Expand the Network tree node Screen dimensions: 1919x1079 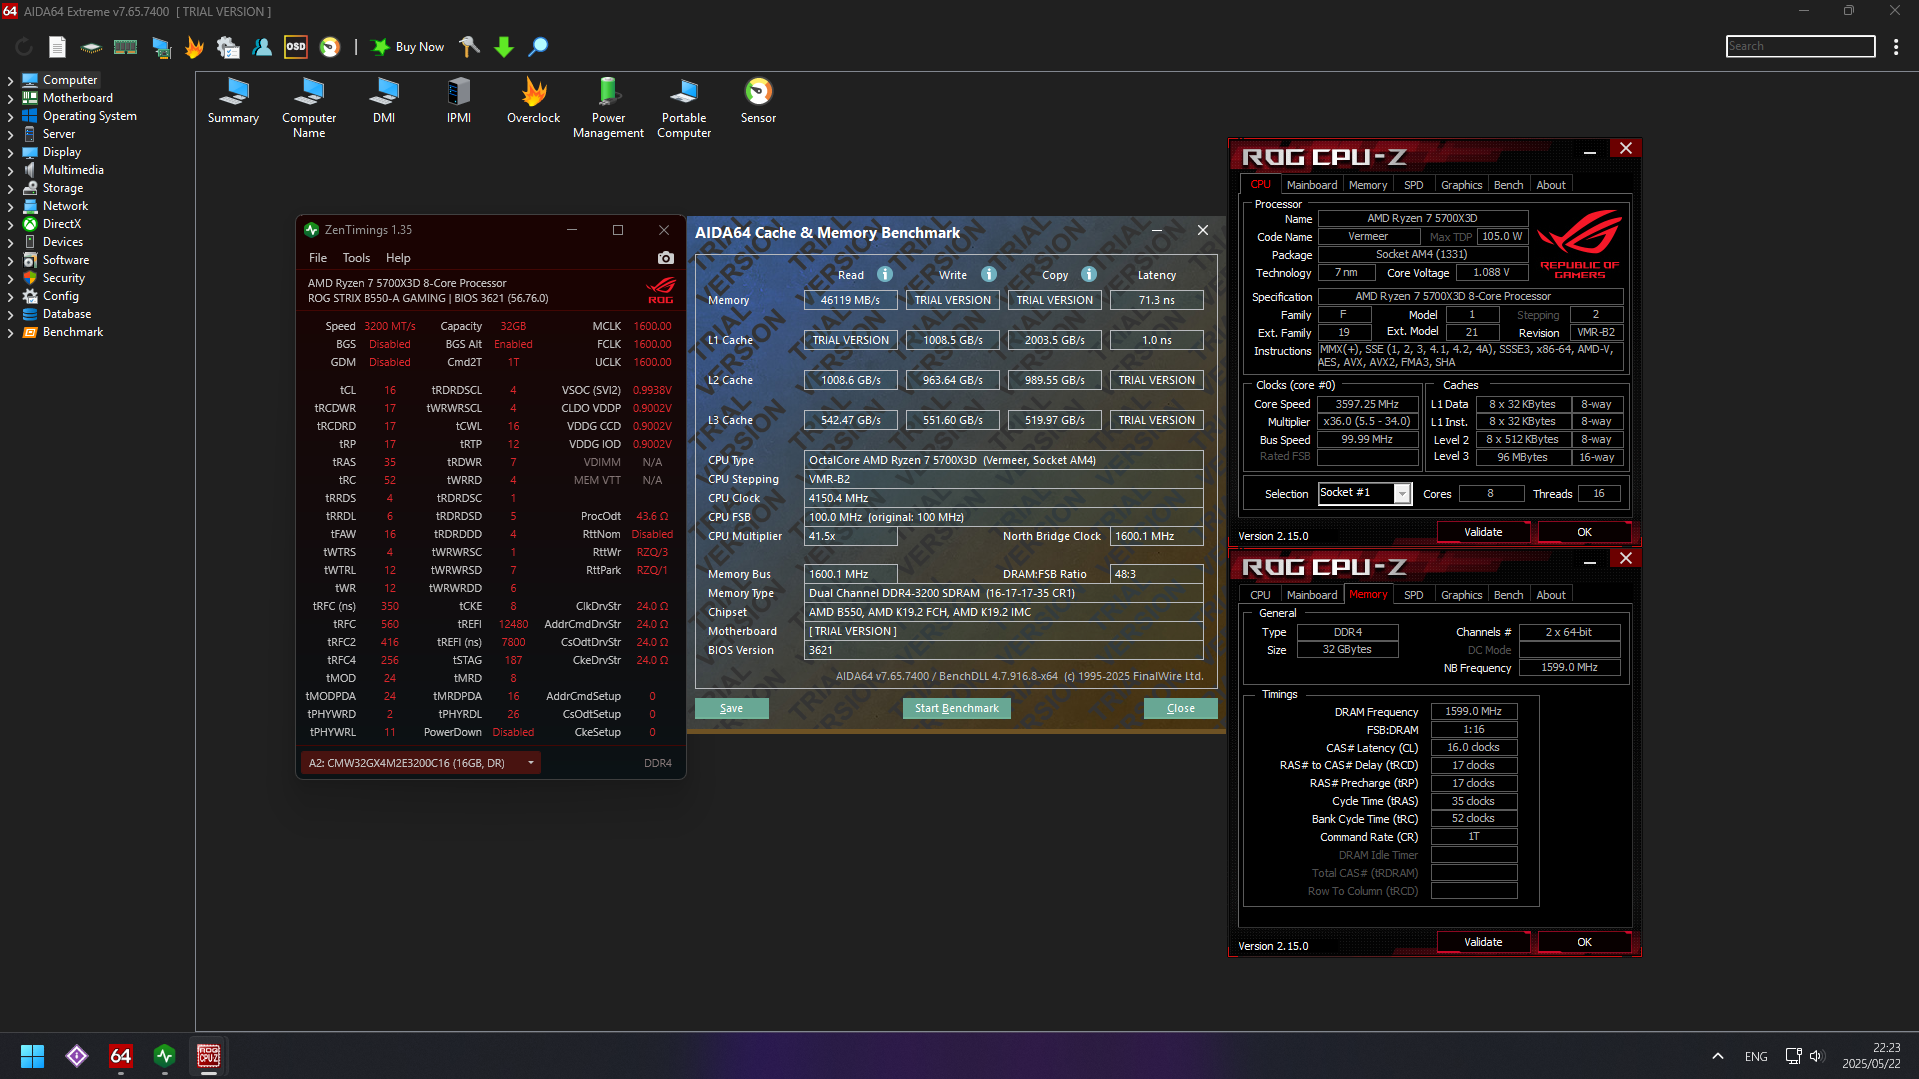point(10,206)
